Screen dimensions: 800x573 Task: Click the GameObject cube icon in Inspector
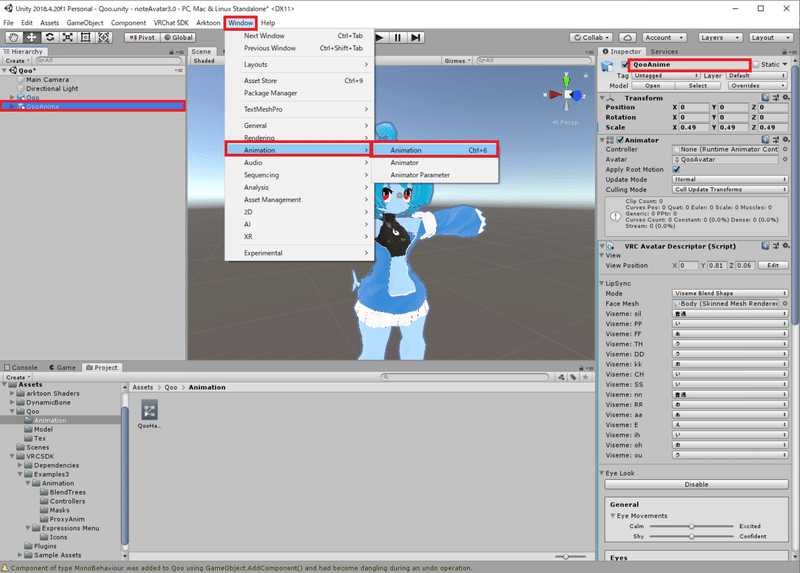(x=607, y=66)
